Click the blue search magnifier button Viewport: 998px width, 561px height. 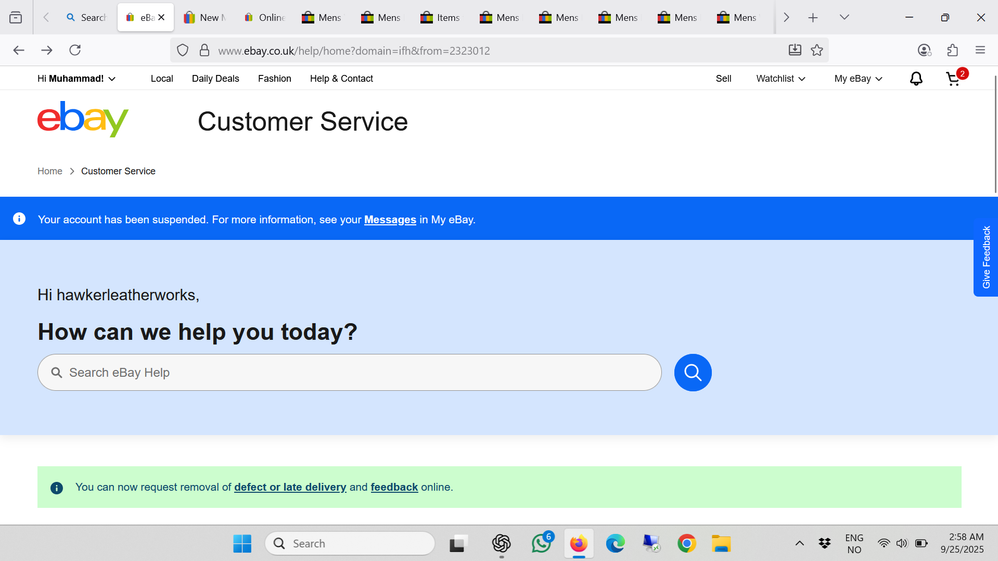692,373
